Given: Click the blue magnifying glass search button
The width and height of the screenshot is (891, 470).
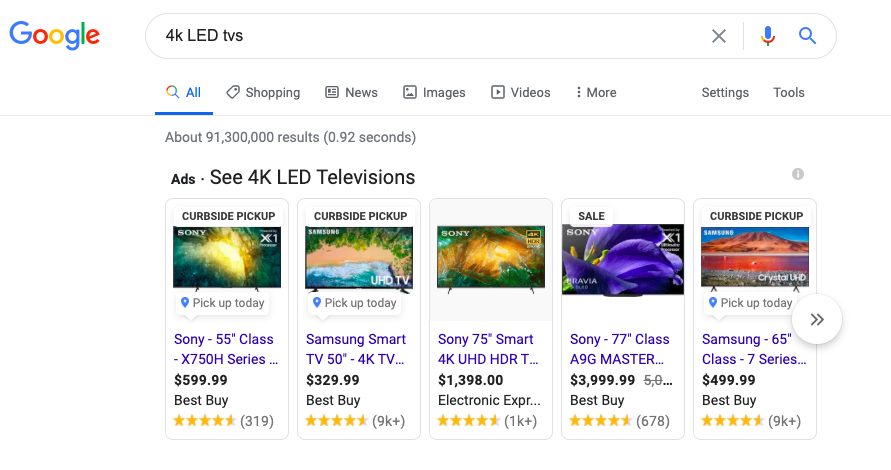Looking at the screenshot, I should click(x=808, y=36).
